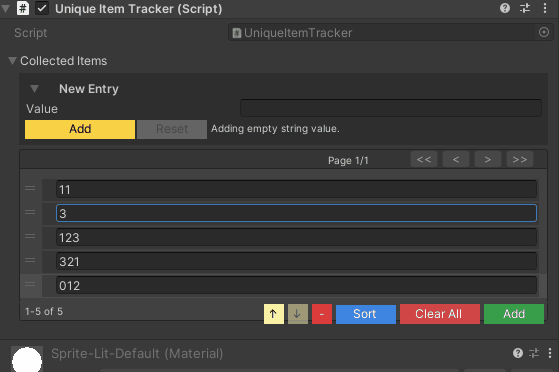The height and width of the screenshot is (372, 559).
Task: Disable the Unique Item Tracker component checkbox
Action: click(x=42, y=8)
